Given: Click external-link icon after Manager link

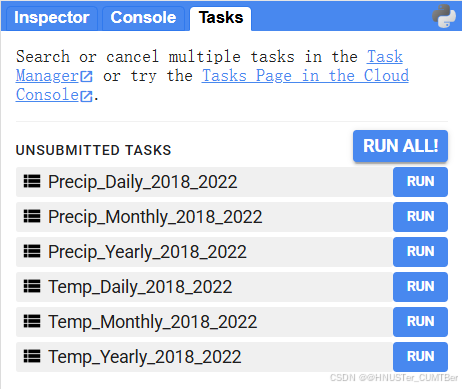Looking at the screenshot, I should click(x=87, y=76).
